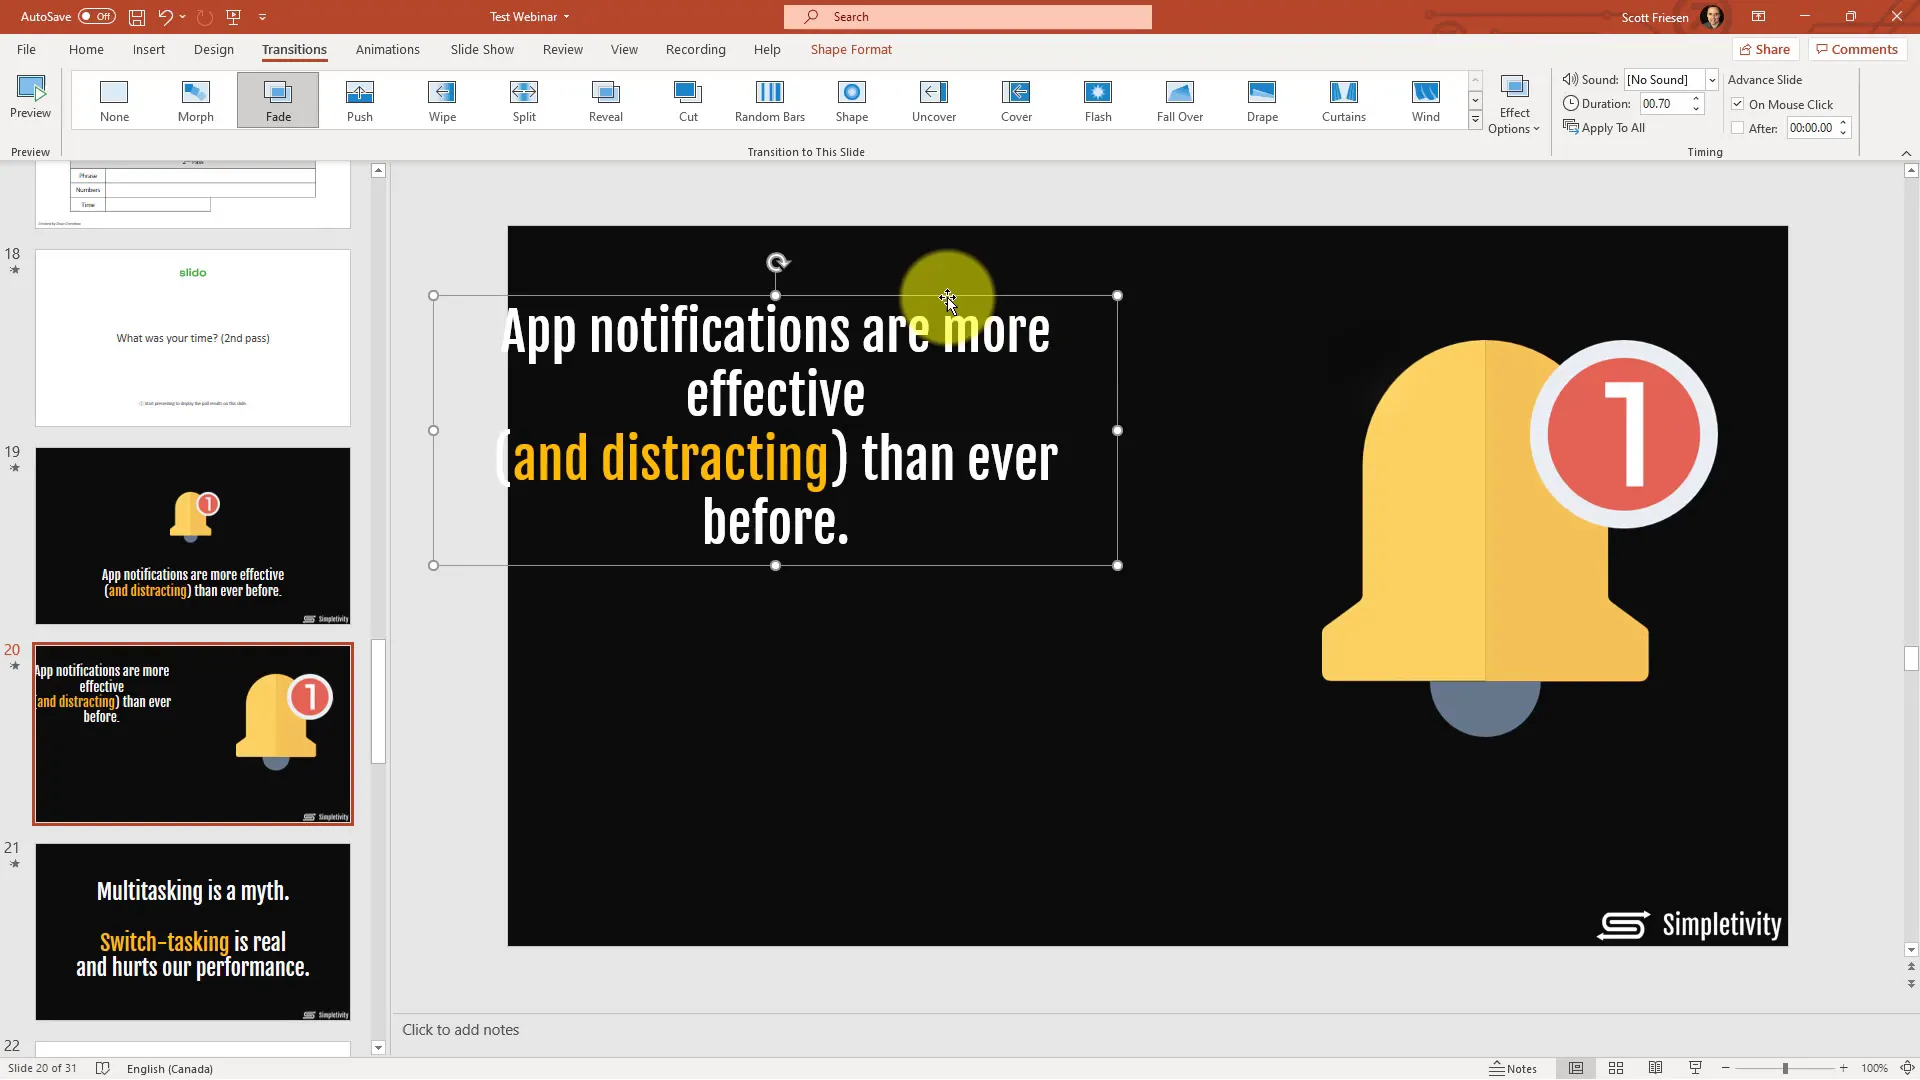This screenshot has width=1920, height=1080.
Task: Switch to the Design tab
Action: pos(214,49)
